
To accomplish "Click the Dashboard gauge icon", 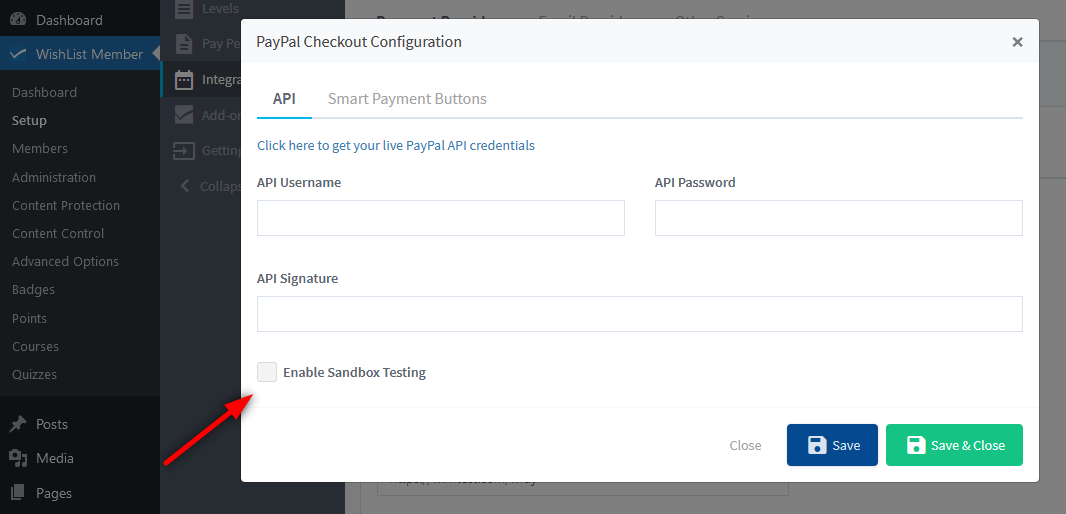I will pyautogui.click(x=19, y=20).
